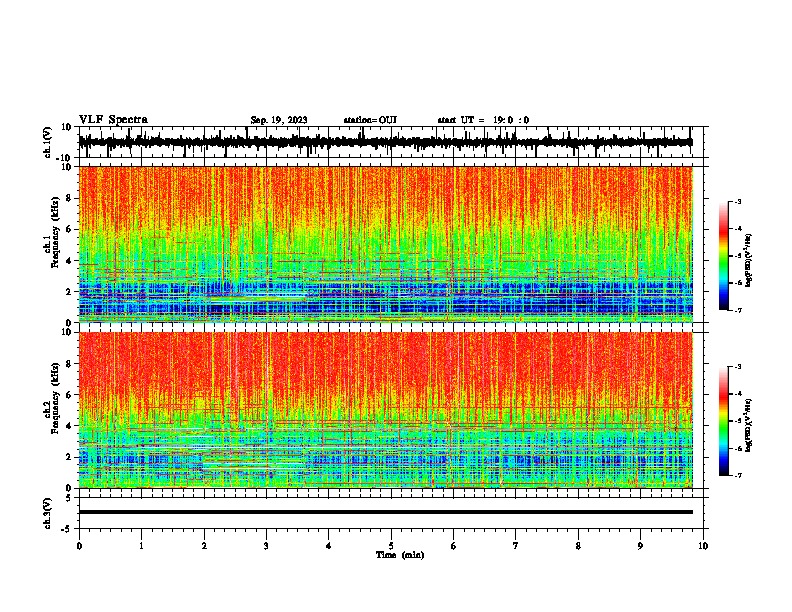Select the "Time (min)" axis label

tap(400, 555)
